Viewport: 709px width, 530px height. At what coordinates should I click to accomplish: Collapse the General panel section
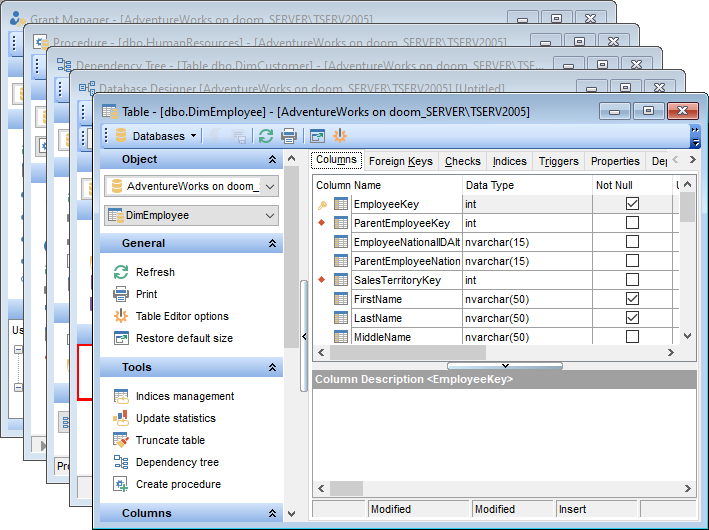[273, 243]
